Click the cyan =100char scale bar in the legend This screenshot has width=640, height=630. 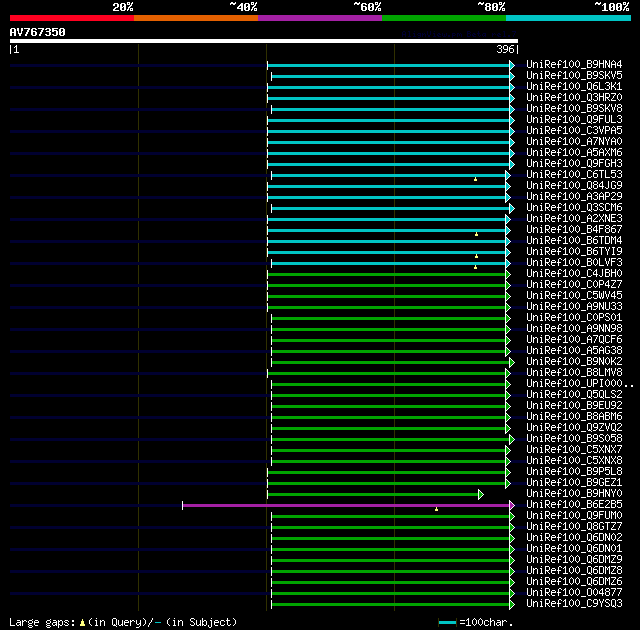pyautogui.click(x=447, y=623)
